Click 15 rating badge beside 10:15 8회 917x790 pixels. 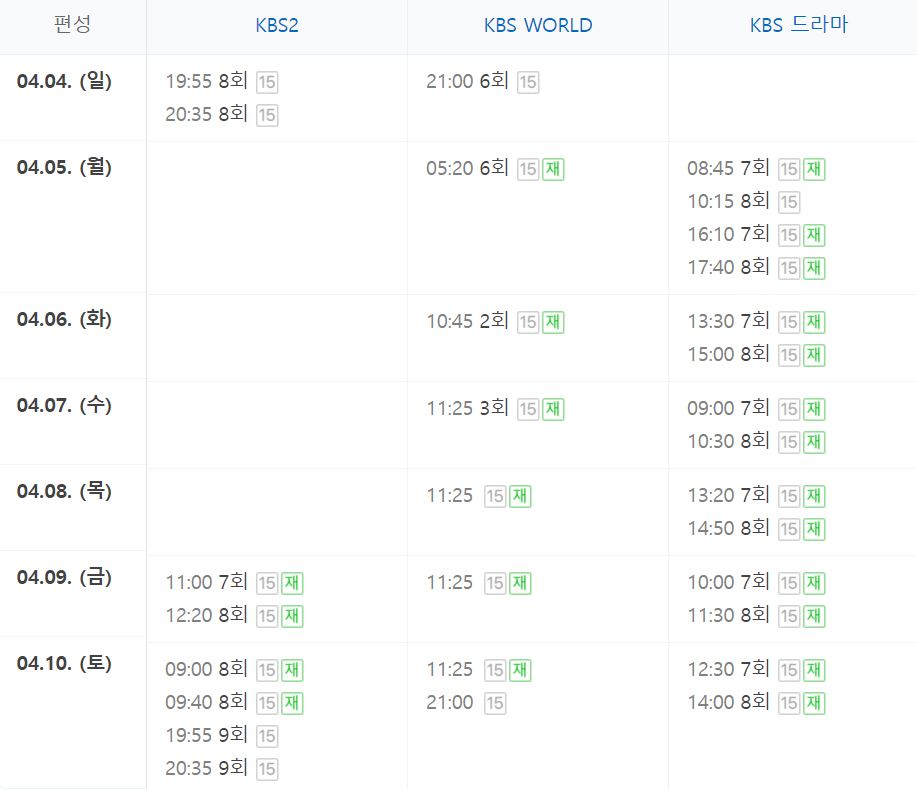point(789,202)
